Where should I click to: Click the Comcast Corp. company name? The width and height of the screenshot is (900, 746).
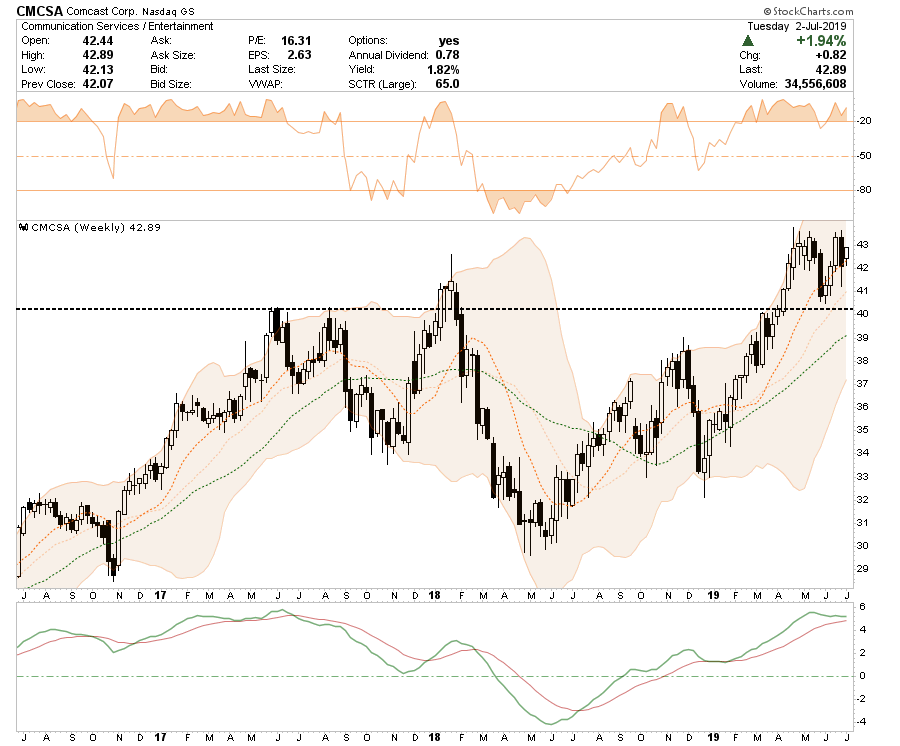(x=100, y=11)
